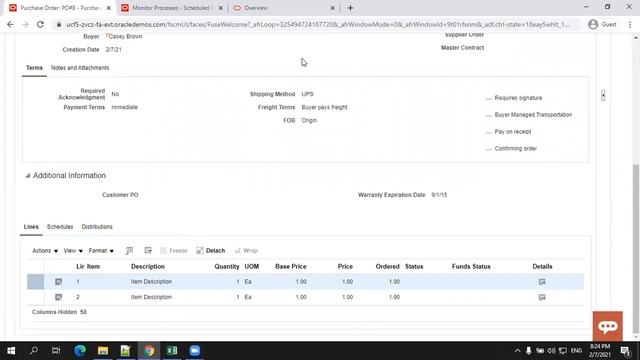Click the Wrap toolbar button
This screenshot has height=360, width=640.
pos(246,251)
